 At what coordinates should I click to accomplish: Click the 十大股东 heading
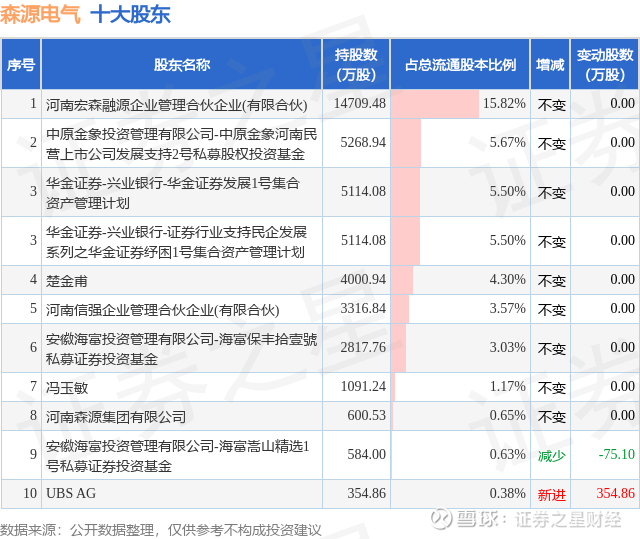130,14
